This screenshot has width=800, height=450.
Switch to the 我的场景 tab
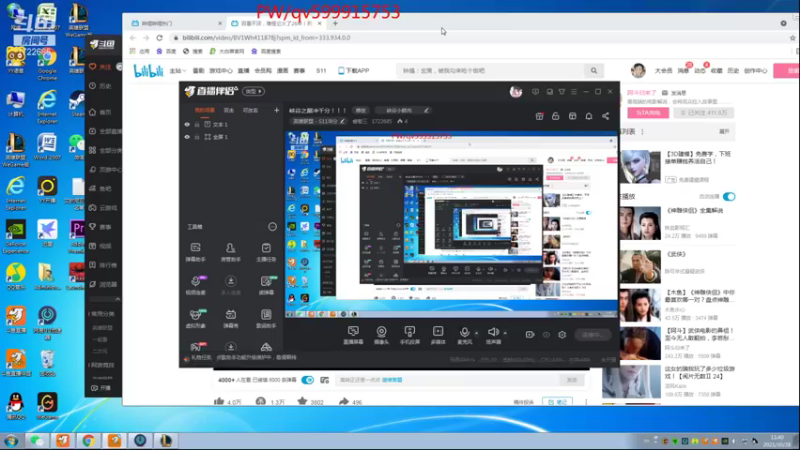[205, 110]
